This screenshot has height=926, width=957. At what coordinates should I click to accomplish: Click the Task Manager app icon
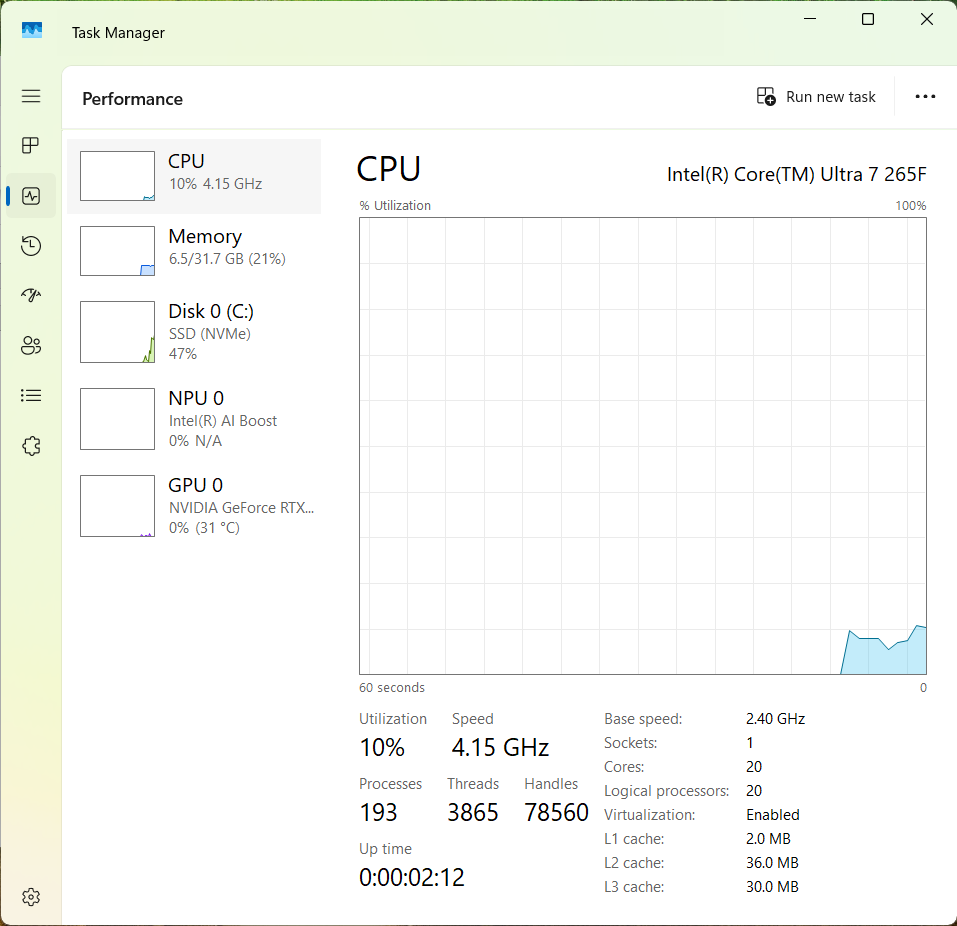[32, 30]
